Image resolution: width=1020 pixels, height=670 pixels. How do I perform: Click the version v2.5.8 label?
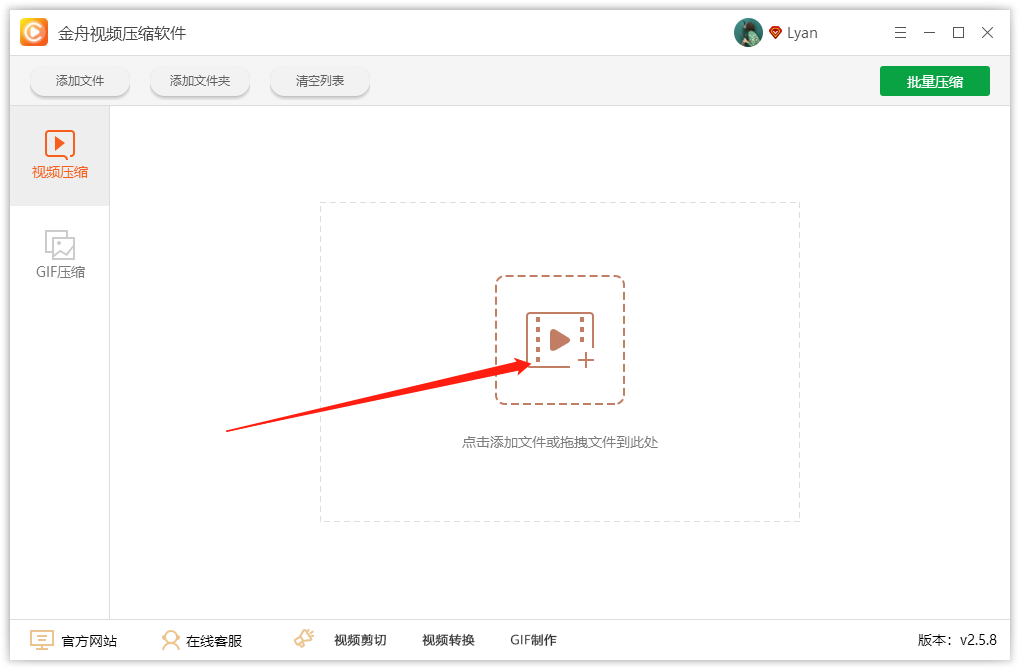(x=957, y=640)
